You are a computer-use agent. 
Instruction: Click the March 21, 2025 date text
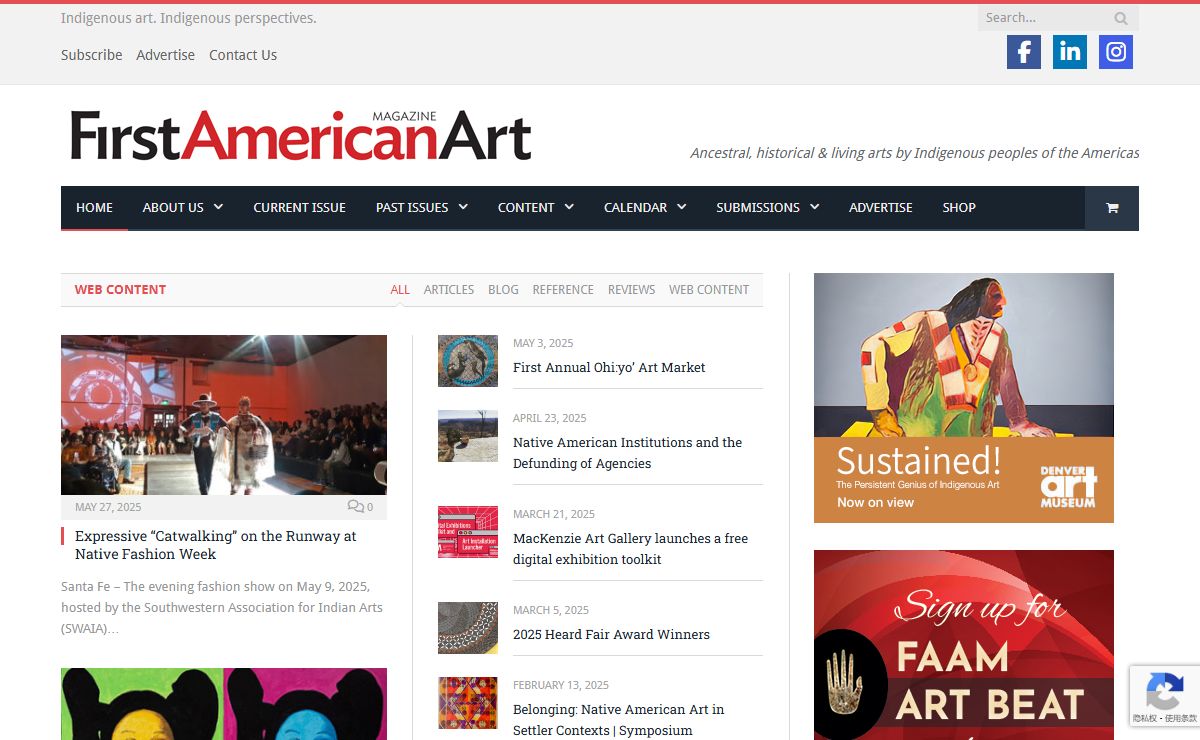coord(554,514)
